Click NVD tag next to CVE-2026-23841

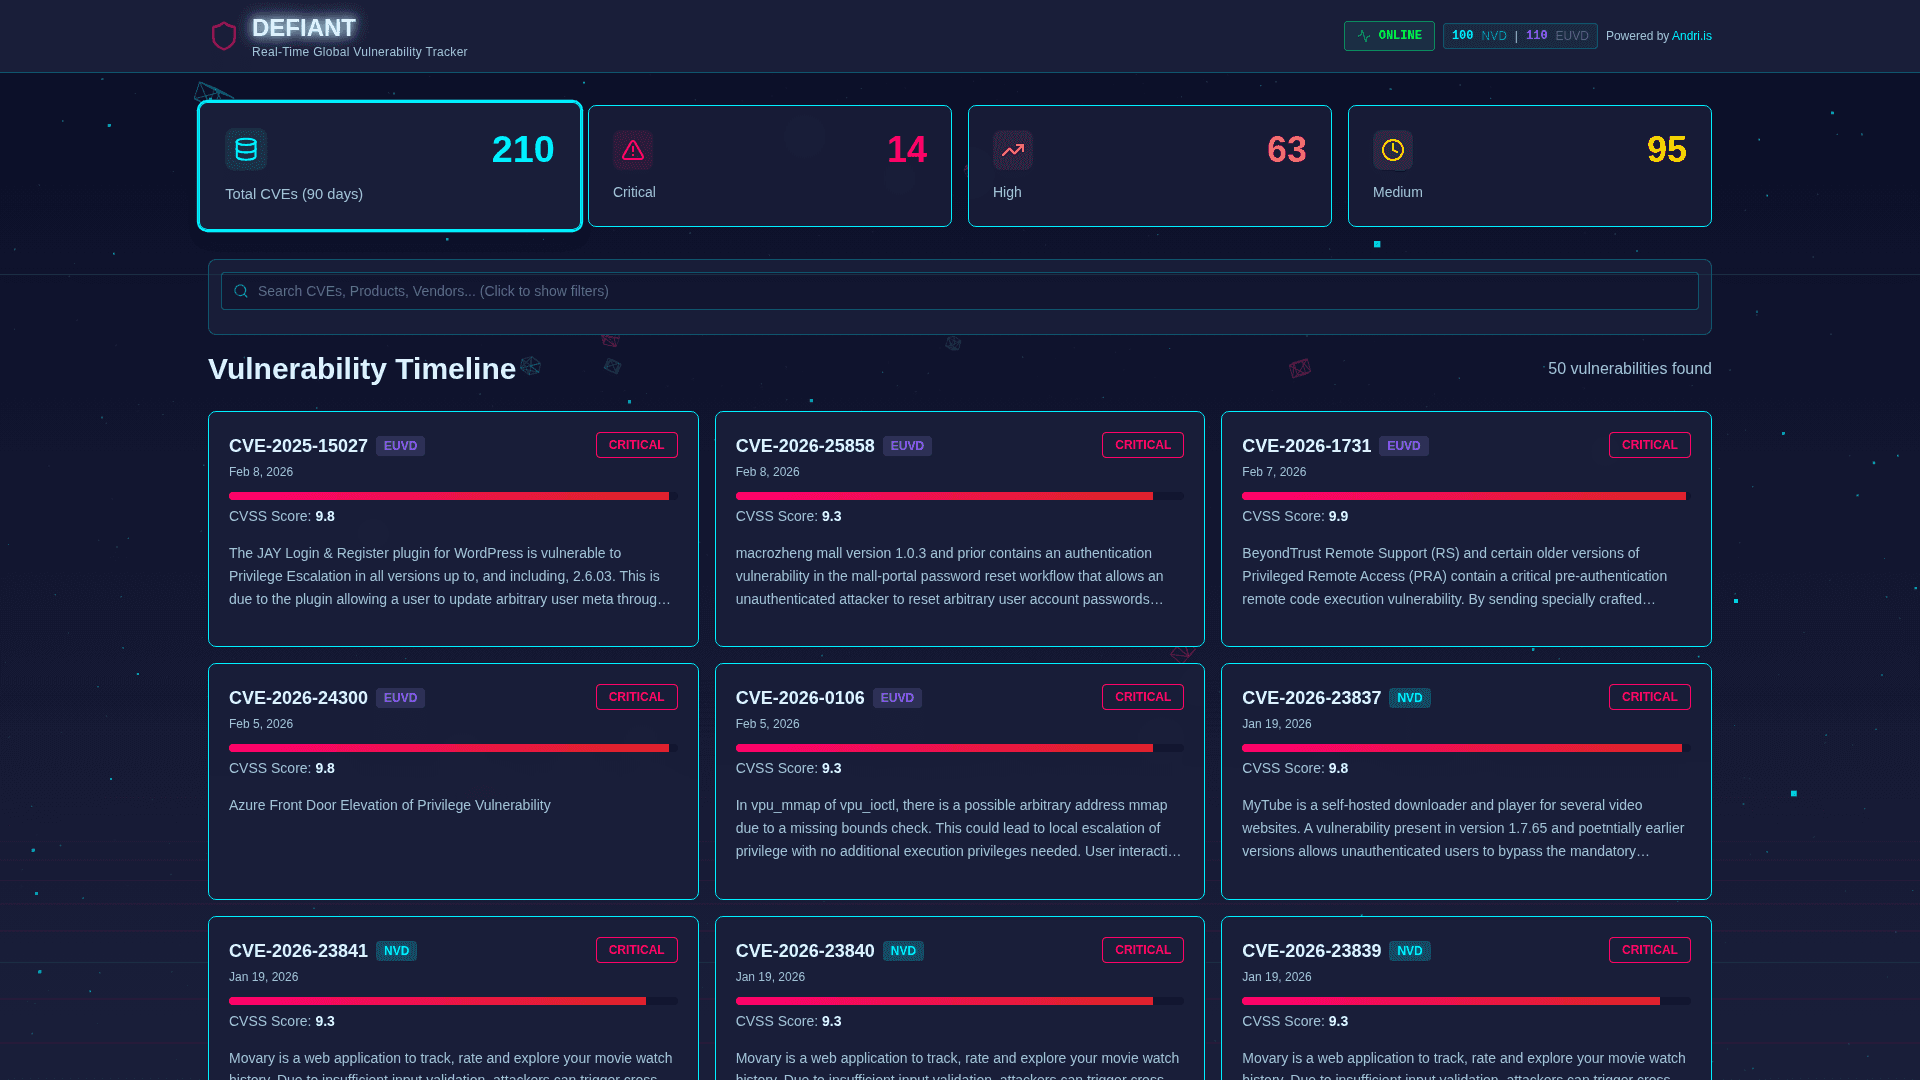[396, 951]
